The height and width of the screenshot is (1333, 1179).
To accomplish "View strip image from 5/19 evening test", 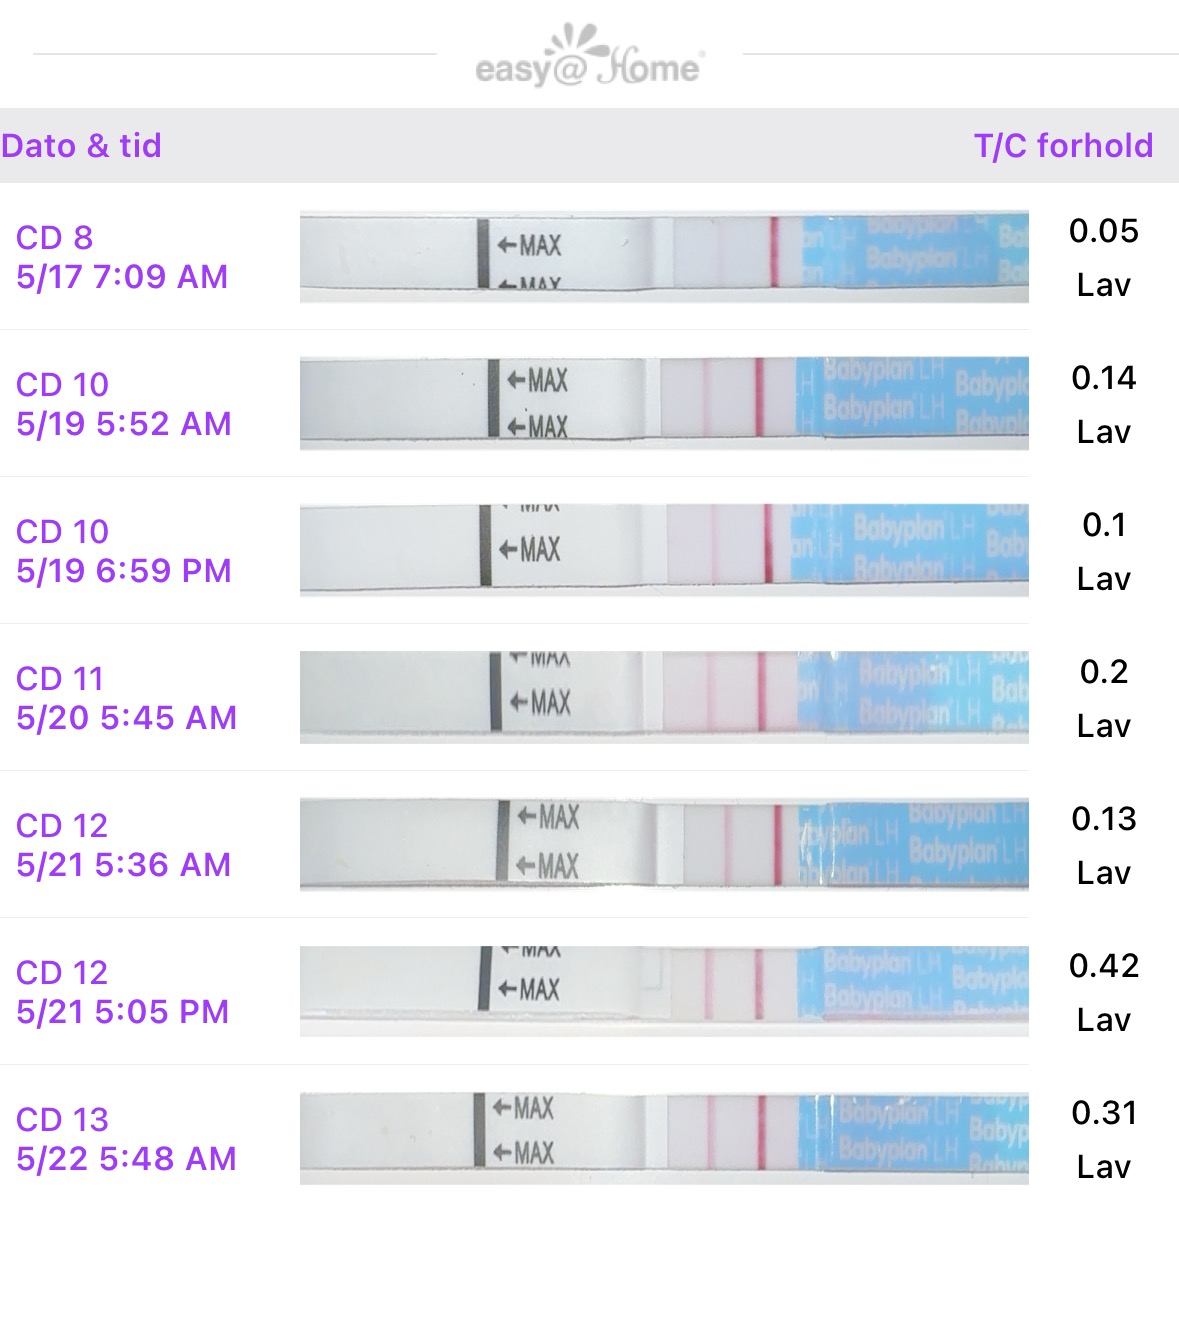I will (x=664, y=550).
